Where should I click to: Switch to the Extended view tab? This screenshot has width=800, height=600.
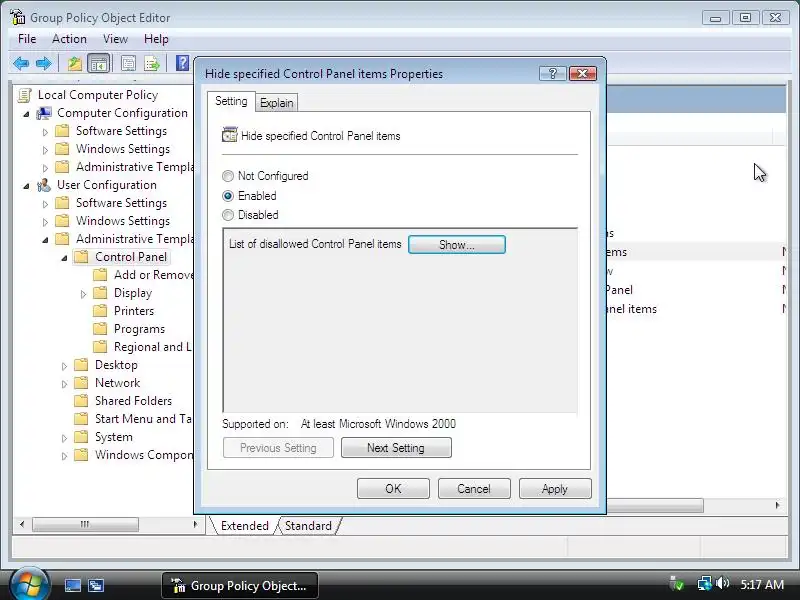click(x=244, y=526)
